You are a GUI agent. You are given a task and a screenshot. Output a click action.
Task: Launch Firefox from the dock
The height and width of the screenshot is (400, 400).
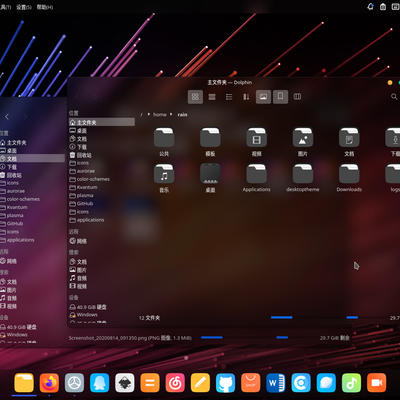pos(49,383)
